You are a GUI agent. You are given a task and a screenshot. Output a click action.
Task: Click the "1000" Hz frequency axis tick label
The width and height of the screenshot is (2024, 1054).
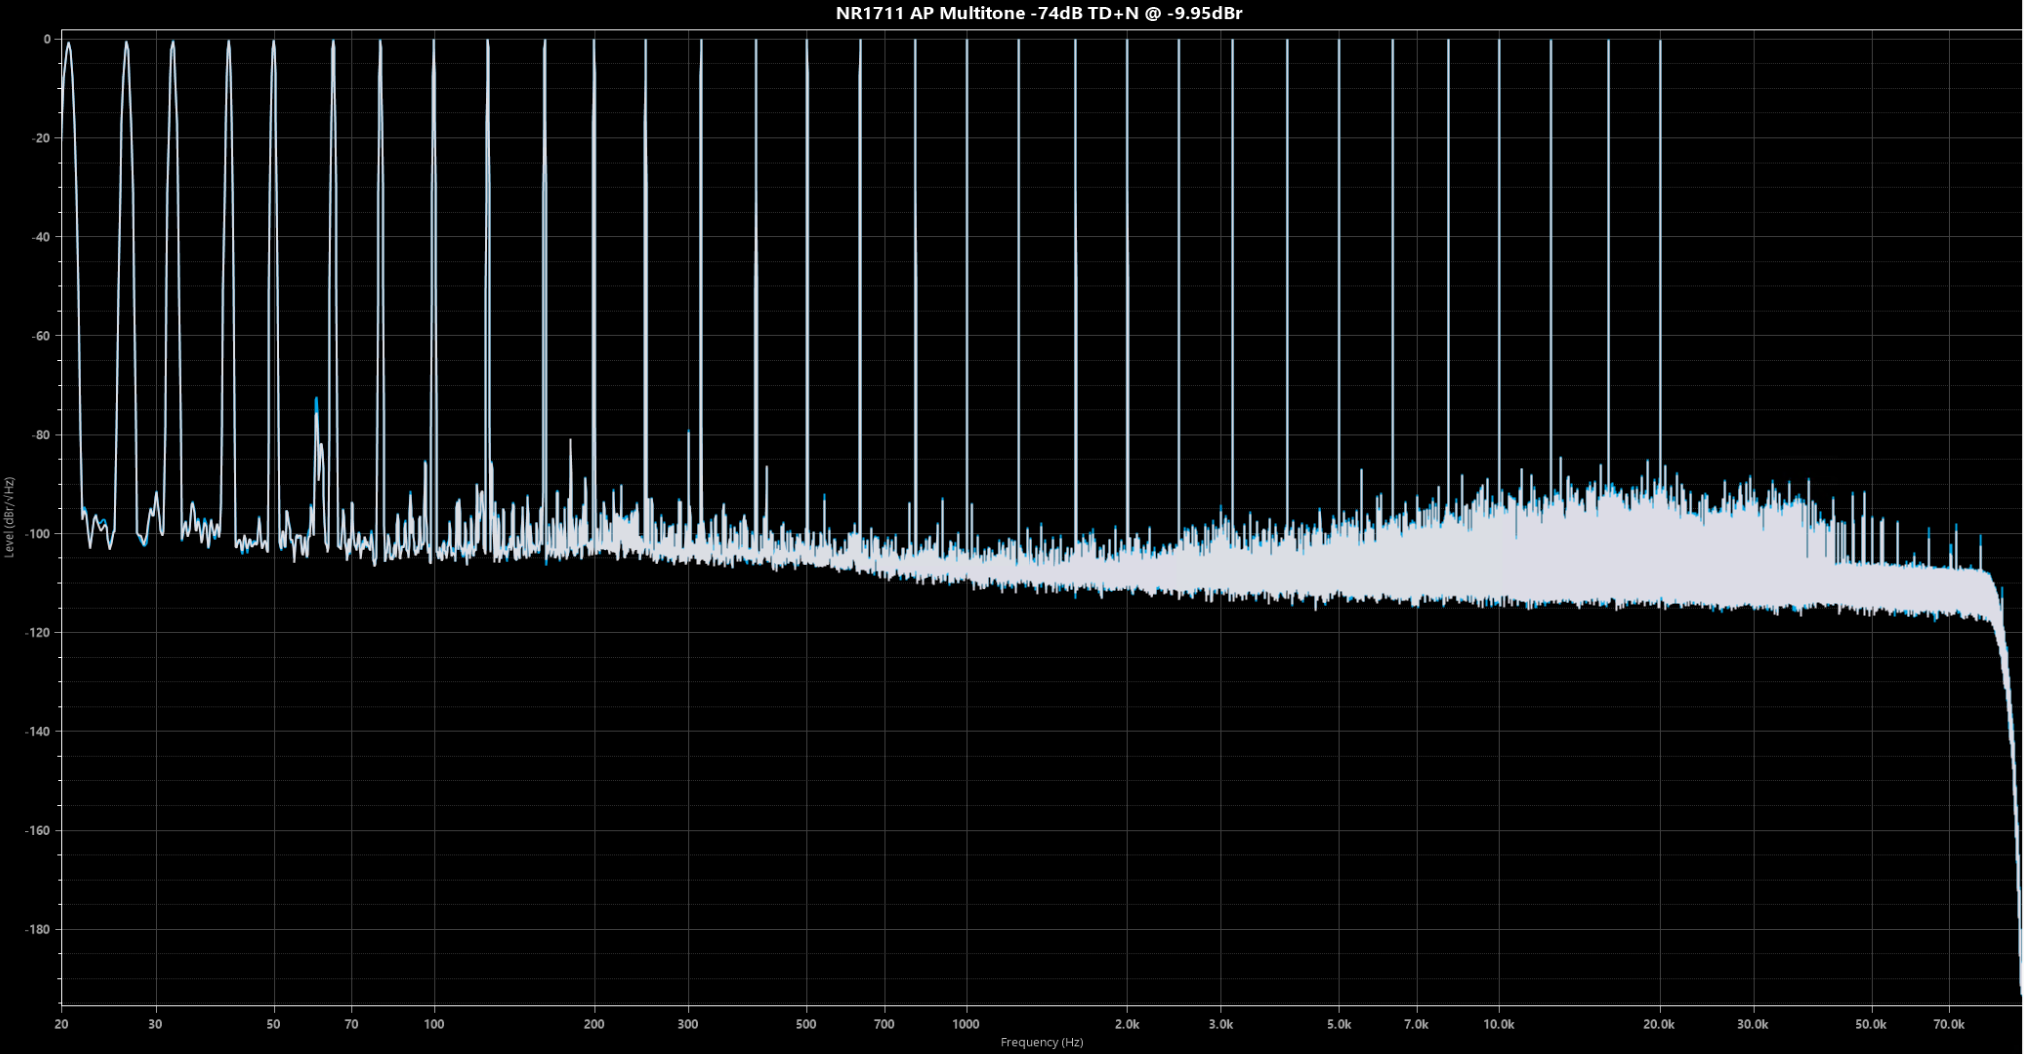(x=966, y=1024)
